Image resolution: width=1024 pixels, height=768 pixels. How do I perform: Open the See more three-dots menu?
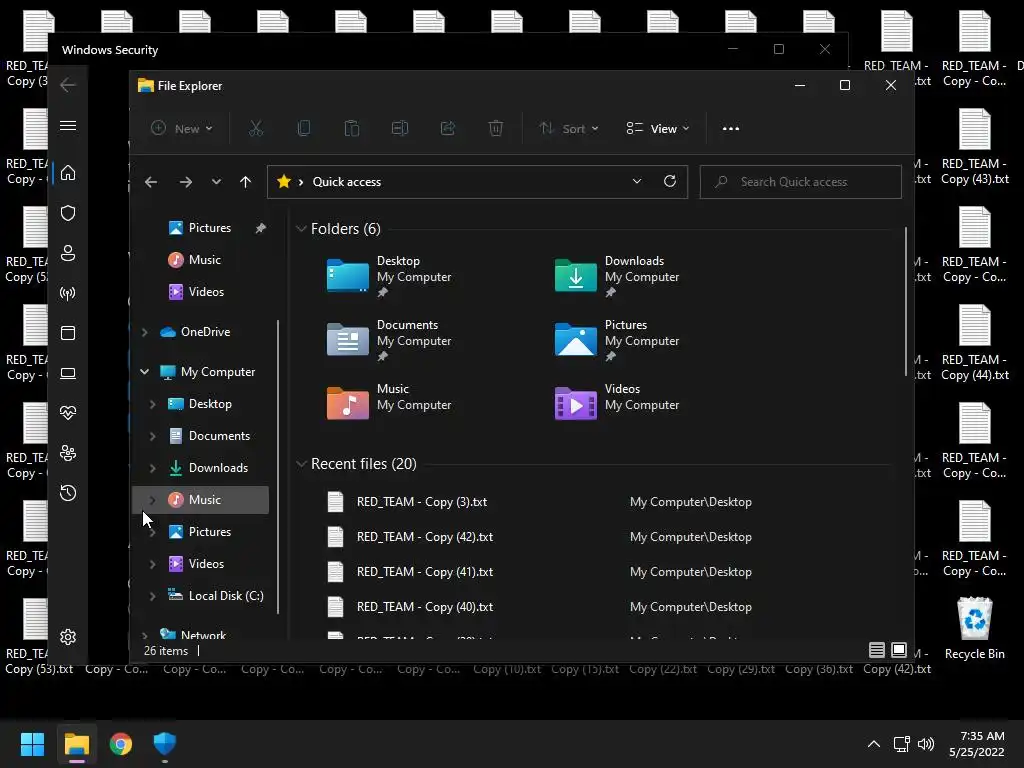(731, 129)
